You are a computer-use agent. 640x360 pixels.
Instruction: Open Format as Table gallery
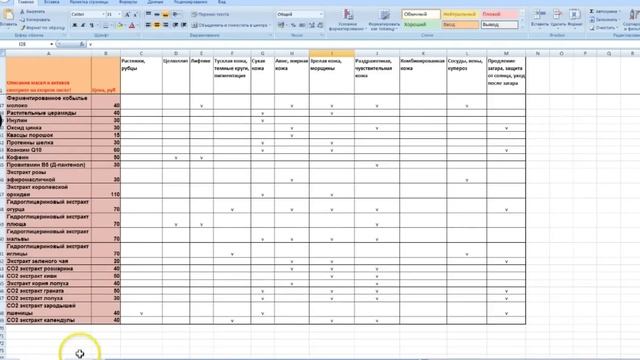coord(384,20)
